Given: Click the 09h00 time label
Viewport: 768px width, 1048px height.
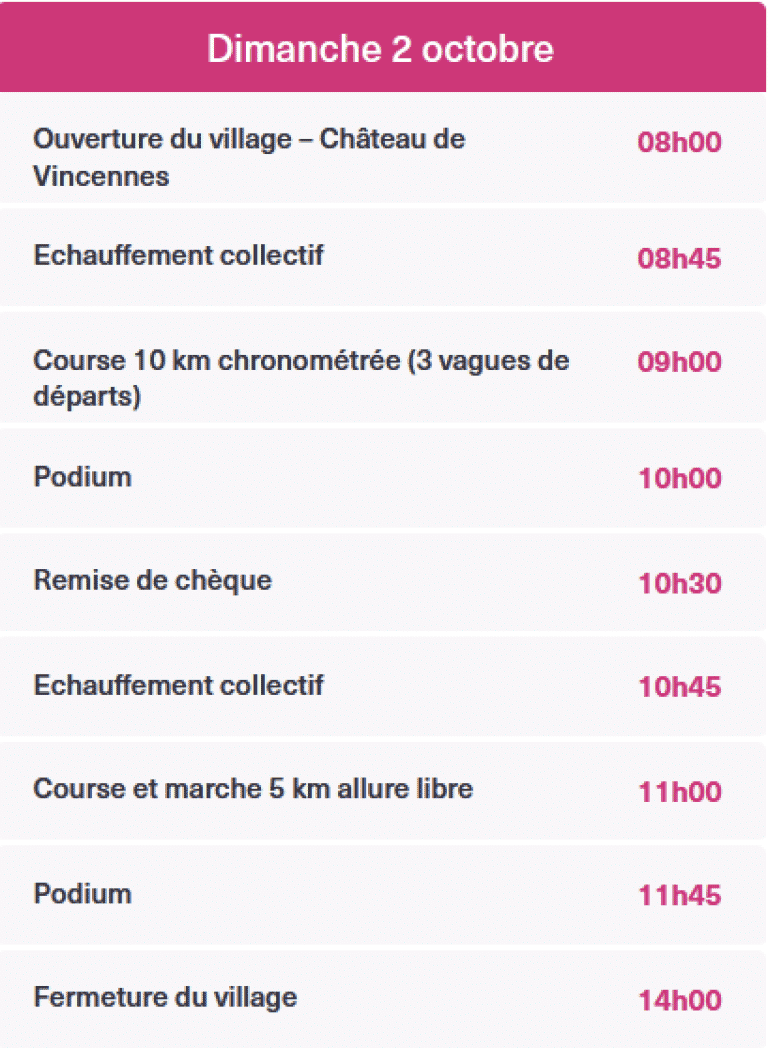Looking at the screenshot, I should pos(679,362).
